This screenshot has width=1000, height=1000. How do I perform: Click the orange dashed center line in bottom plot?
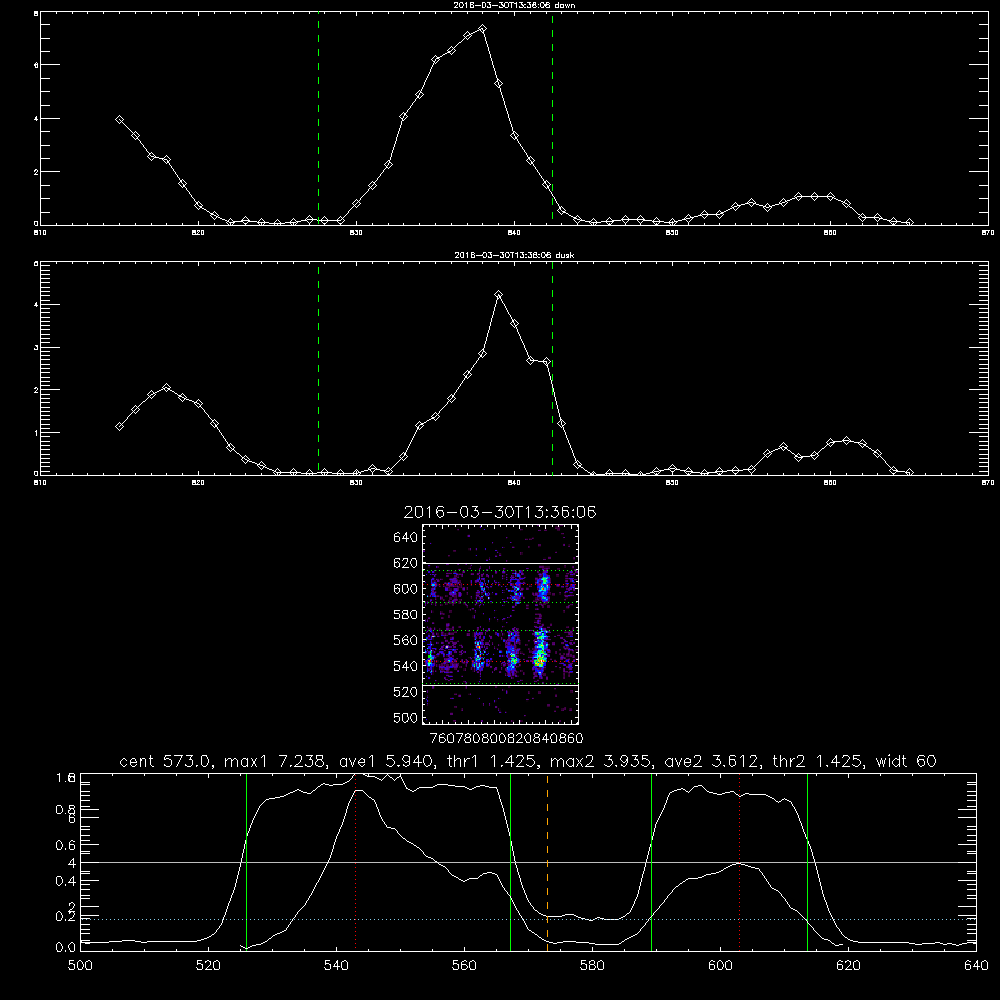[x=547, y=862]
